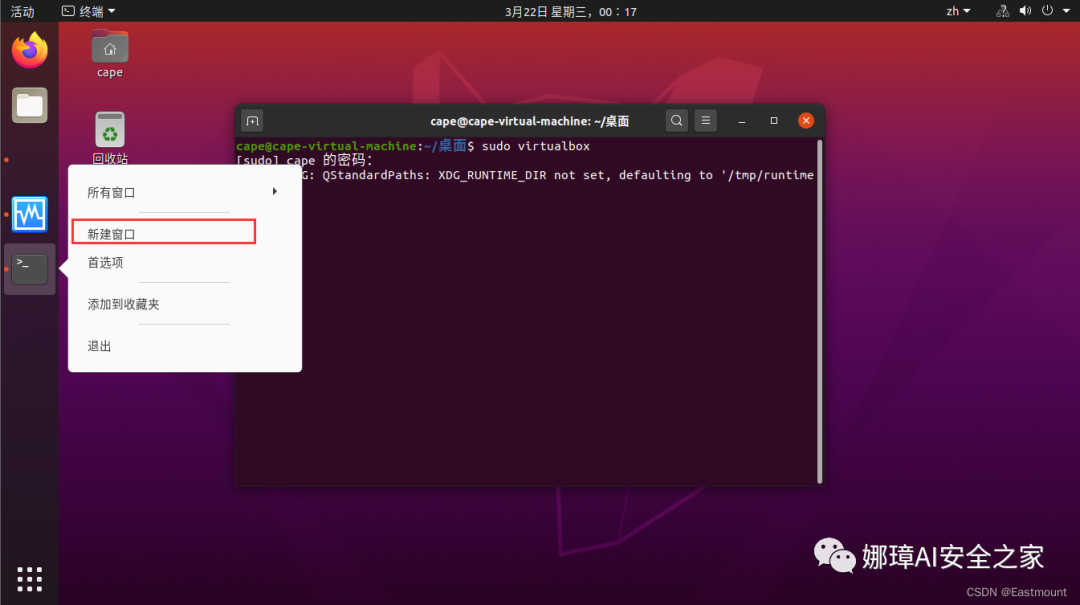Maximize the terminal window
Viewport: 1080px width, 605px height.
pyautogui.click(x=773, y=121)
